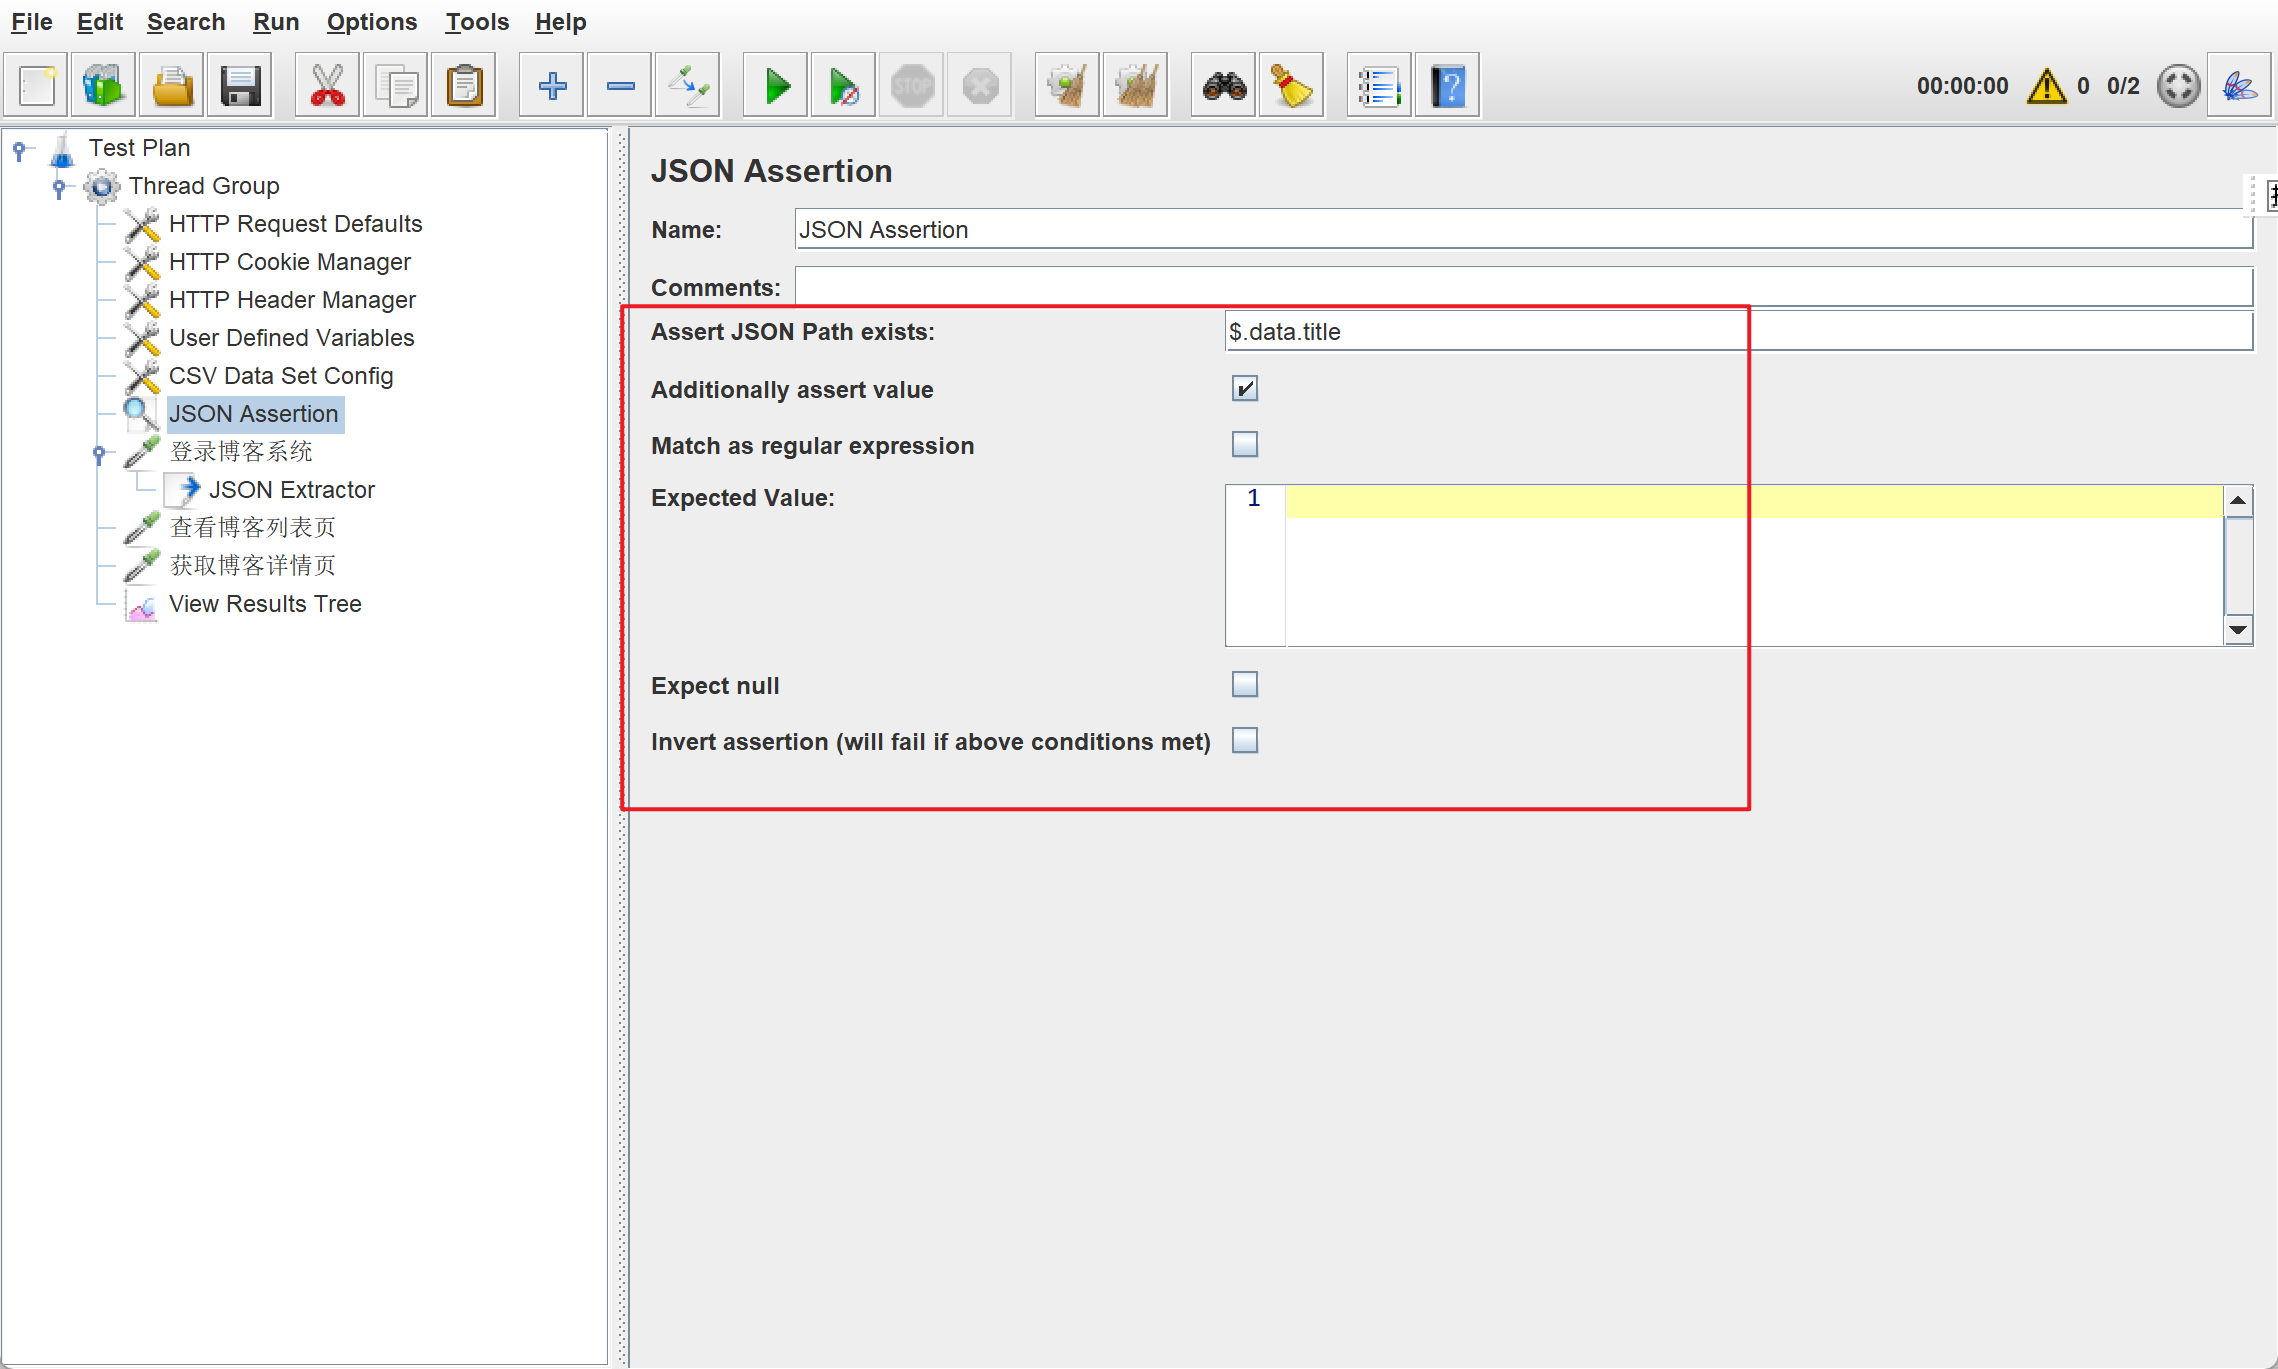Click the binoculars Search icon
2278x1369 pixels.
pos(1224,86)
